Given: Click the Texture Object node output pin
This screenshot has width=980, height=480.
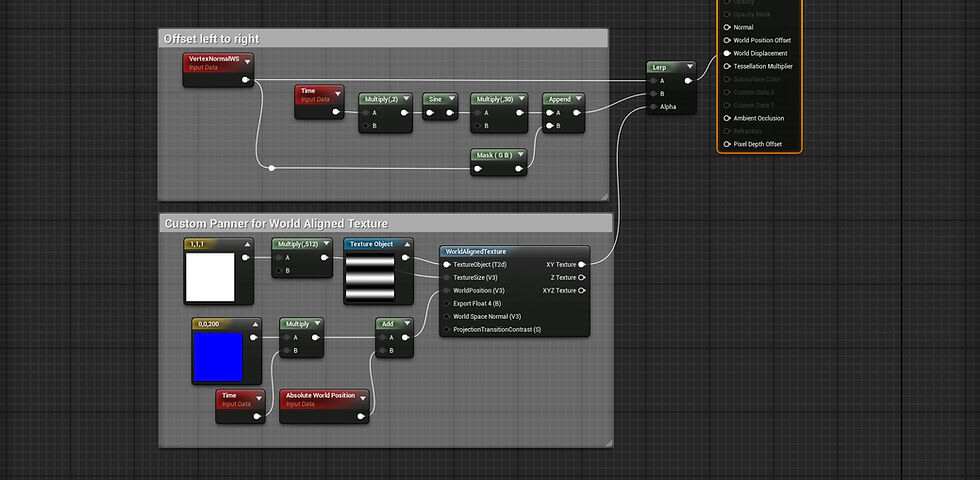Looking at the screenshot, I should [405, 258].
